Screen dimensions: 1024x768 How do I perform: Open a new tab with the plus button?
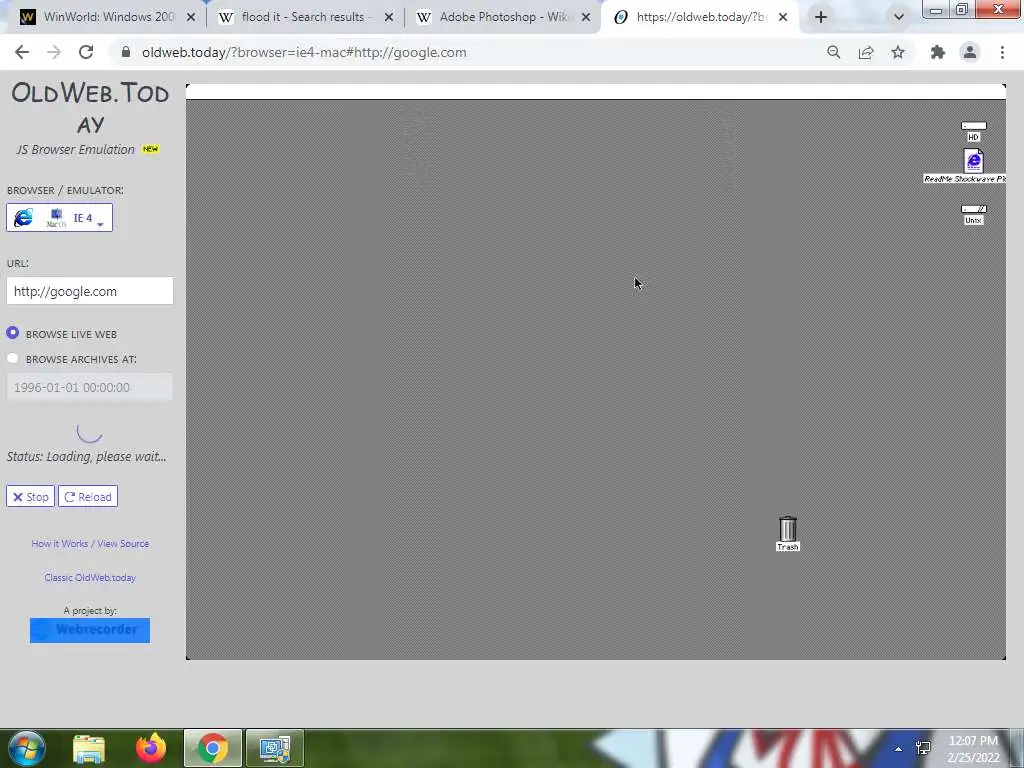point(821,17)
